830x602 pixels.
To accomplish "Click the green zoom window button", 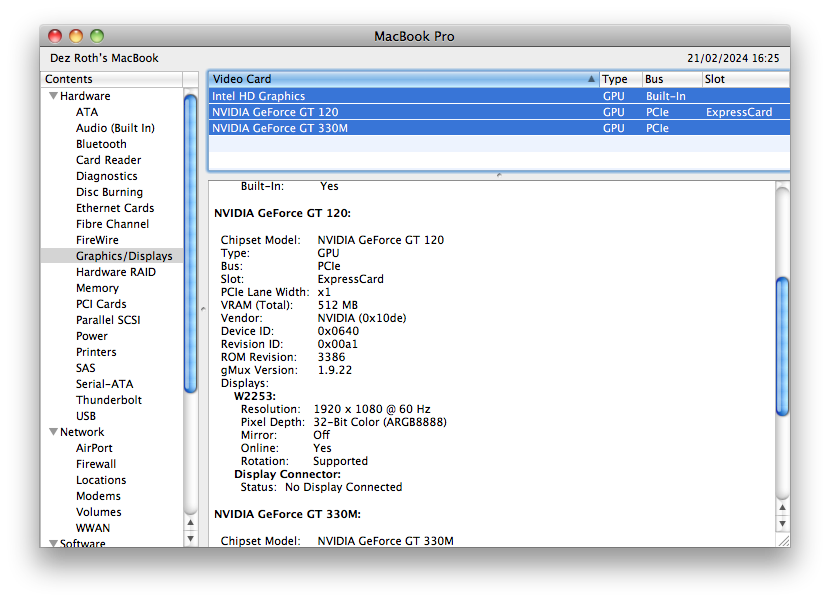I will click(x=97, y=35).
